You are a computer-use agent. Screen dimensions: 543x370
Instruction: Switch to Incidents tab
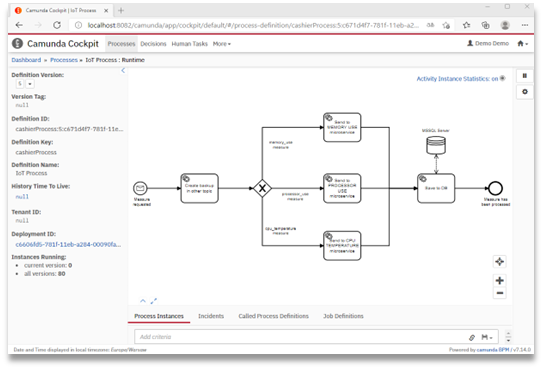tap(211, 316)
